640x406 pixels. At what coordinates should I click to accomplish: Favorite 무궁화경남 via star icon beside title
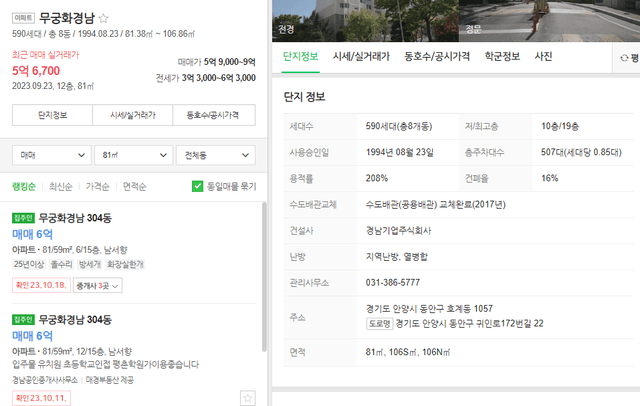point(104,18)
